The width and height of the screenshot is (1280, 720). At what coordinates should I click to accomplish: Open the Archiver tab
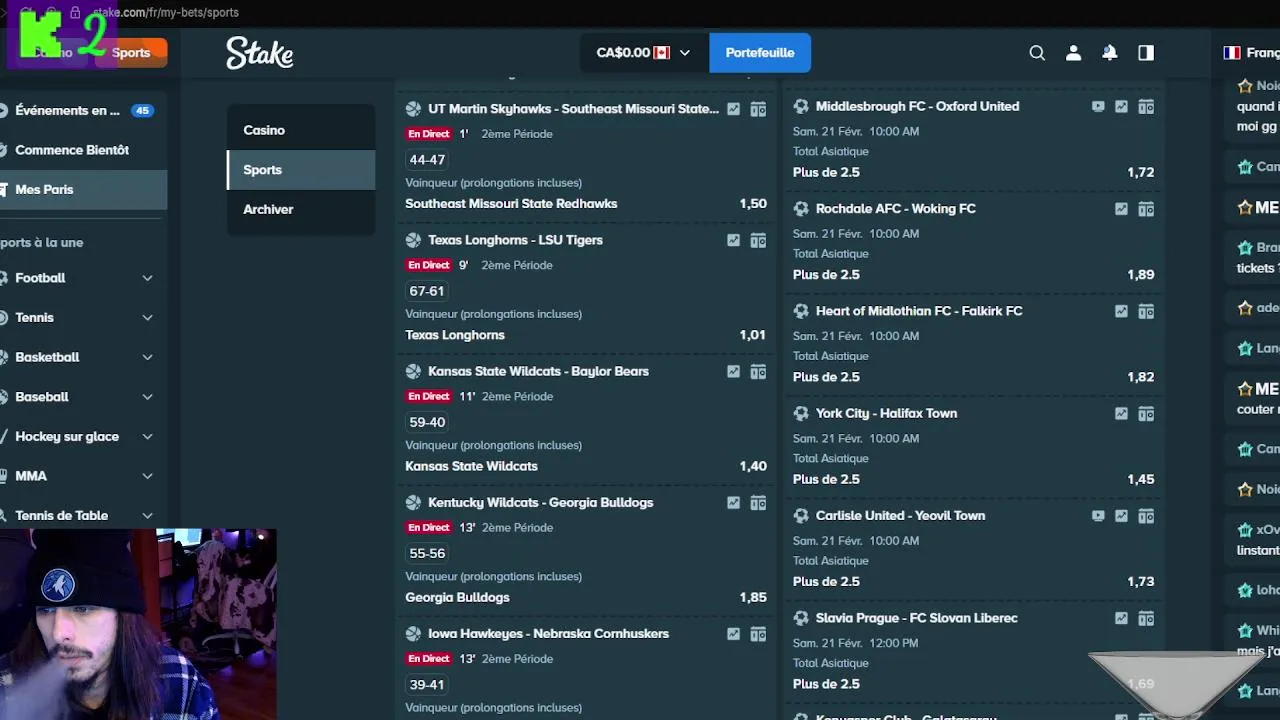[x=301, y=209]
